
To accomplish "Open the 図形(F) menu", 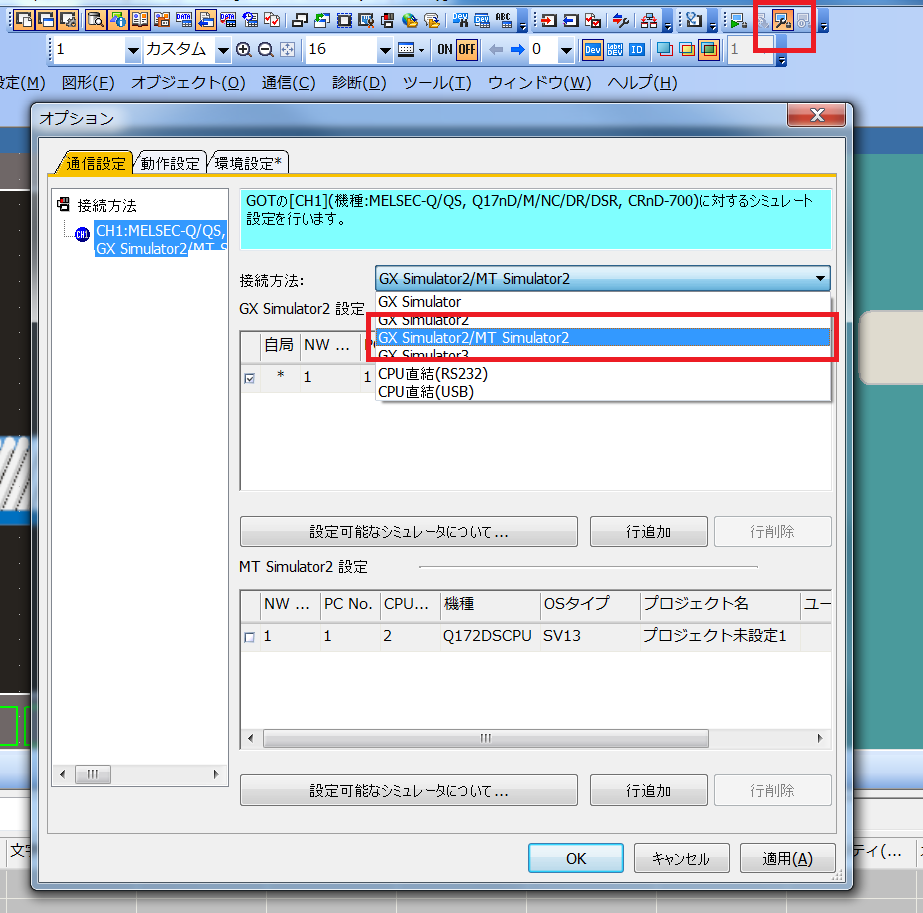I will pos(88,82).
